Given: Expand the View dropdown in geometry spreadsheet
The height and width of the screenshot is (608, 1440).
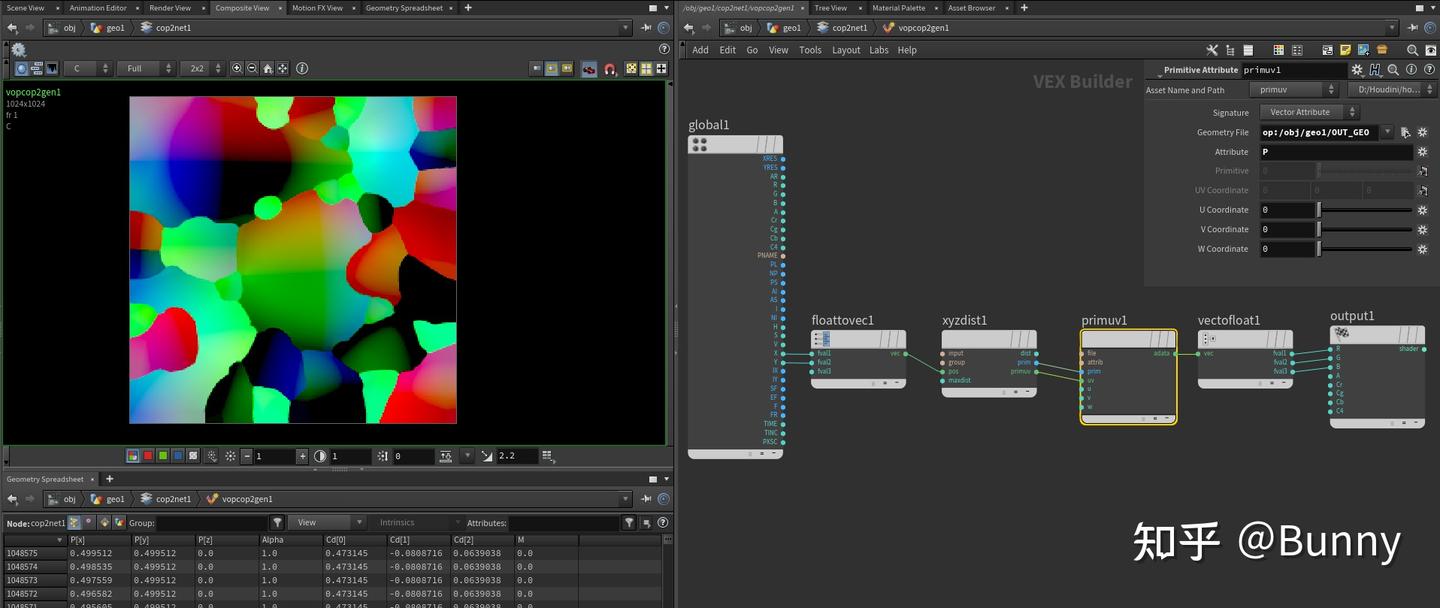Looking at the screenshot, I should pyautogui.click(x=326, y=522).
